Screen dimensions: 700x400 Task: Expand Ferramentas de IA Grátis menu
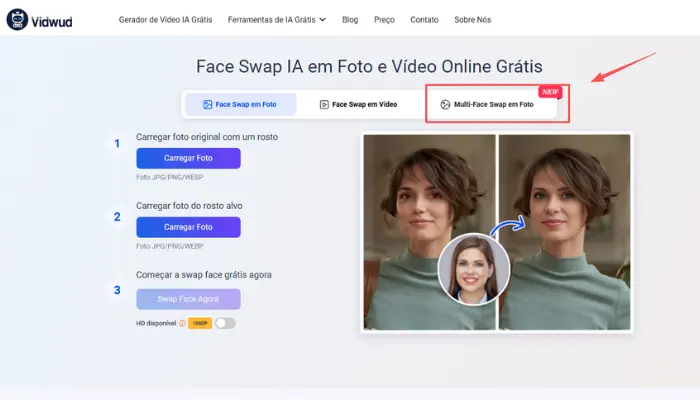coord(277,20)
